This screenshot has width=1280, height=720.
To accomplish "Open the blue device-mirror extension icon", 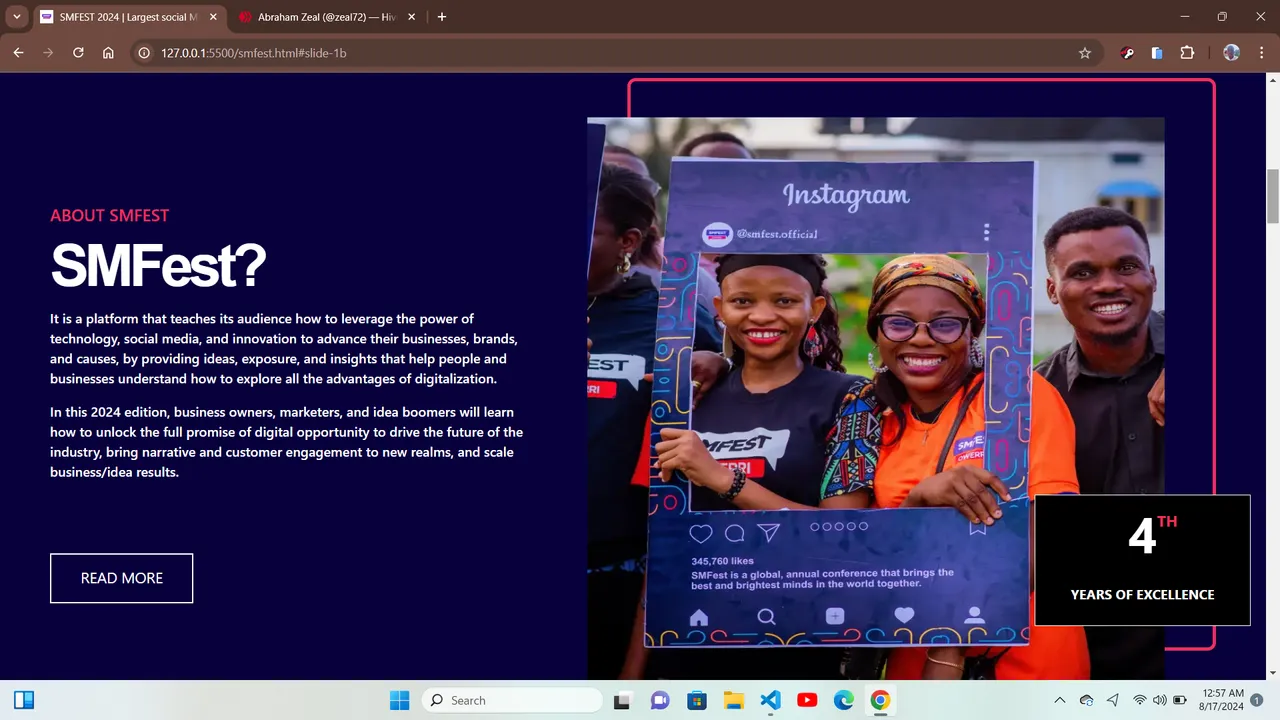I will 1157,53.
